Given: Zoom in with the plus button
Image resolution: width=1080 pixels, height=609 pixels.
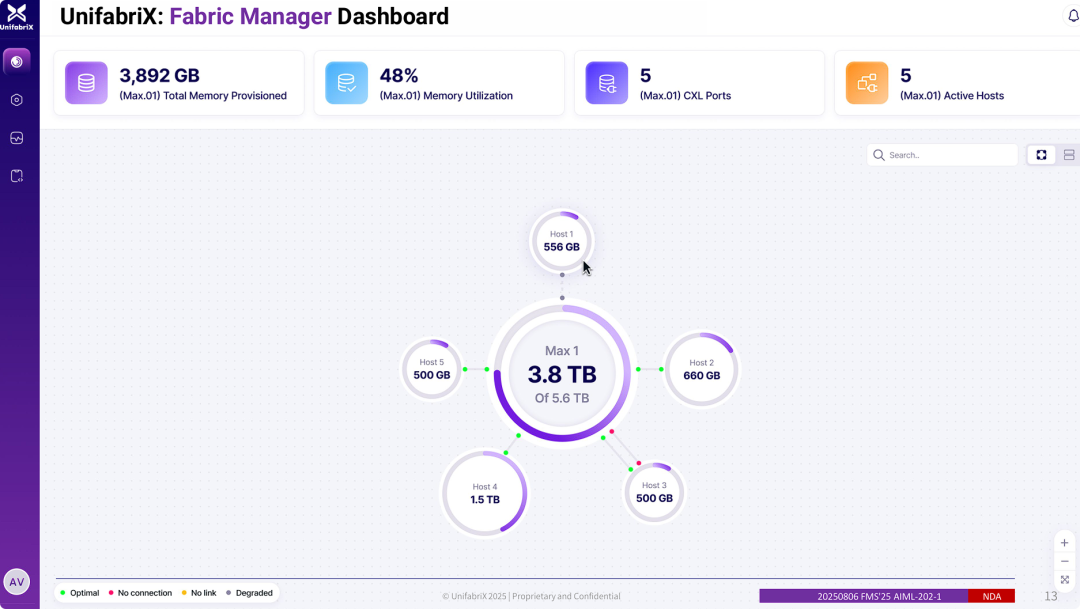Looking at the screenshot, I should click(x=1065, y=543).
